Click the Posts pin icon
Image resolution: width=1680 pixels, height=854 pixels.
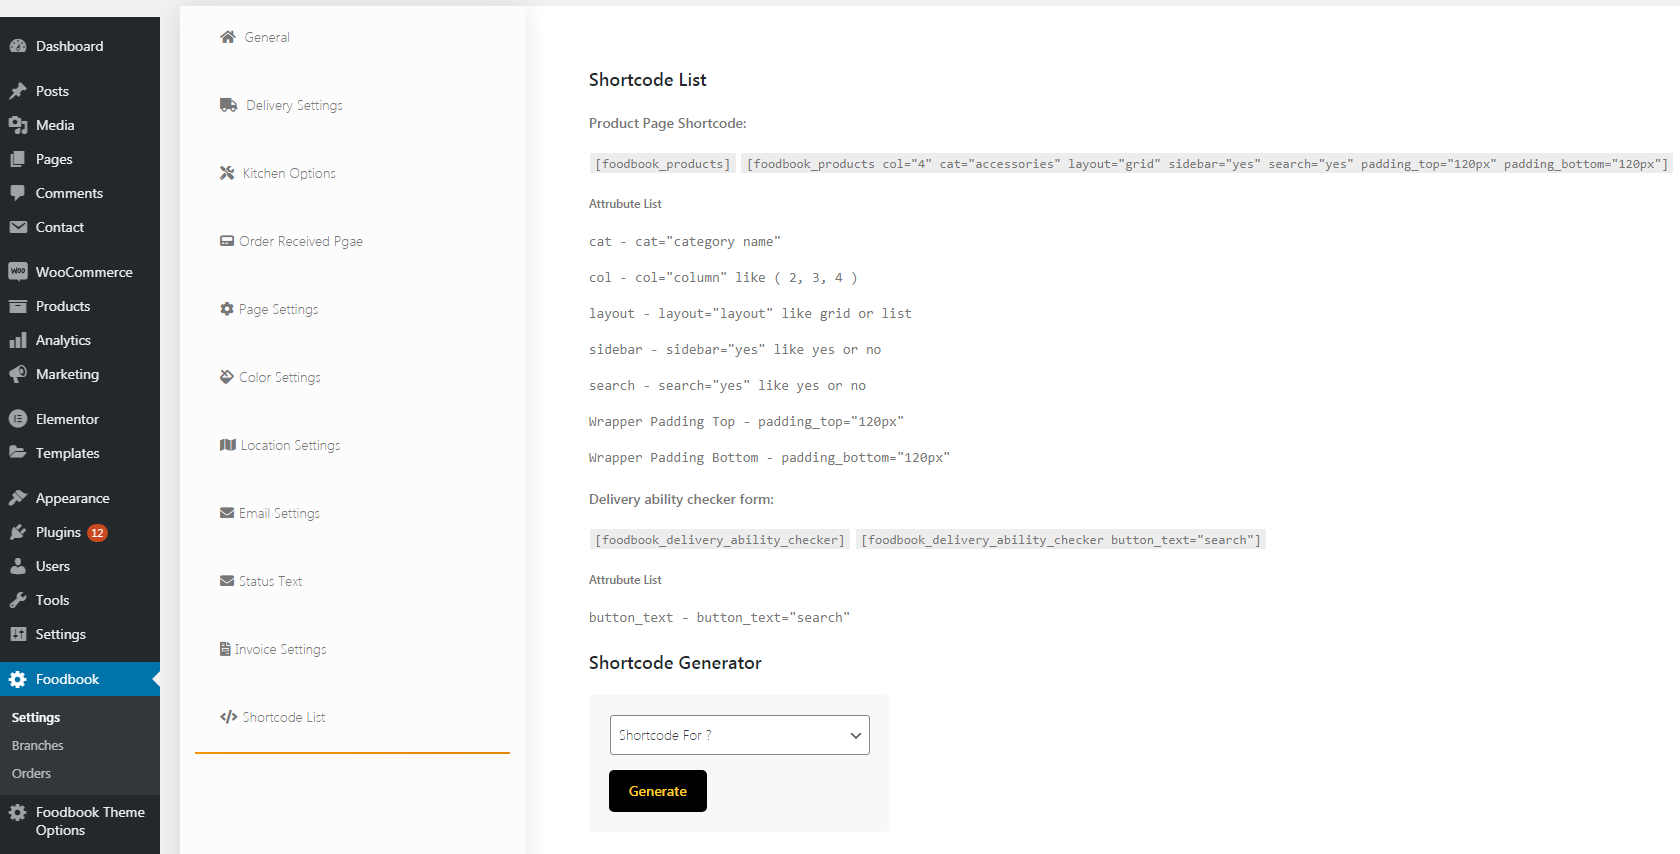click(18, 91)
